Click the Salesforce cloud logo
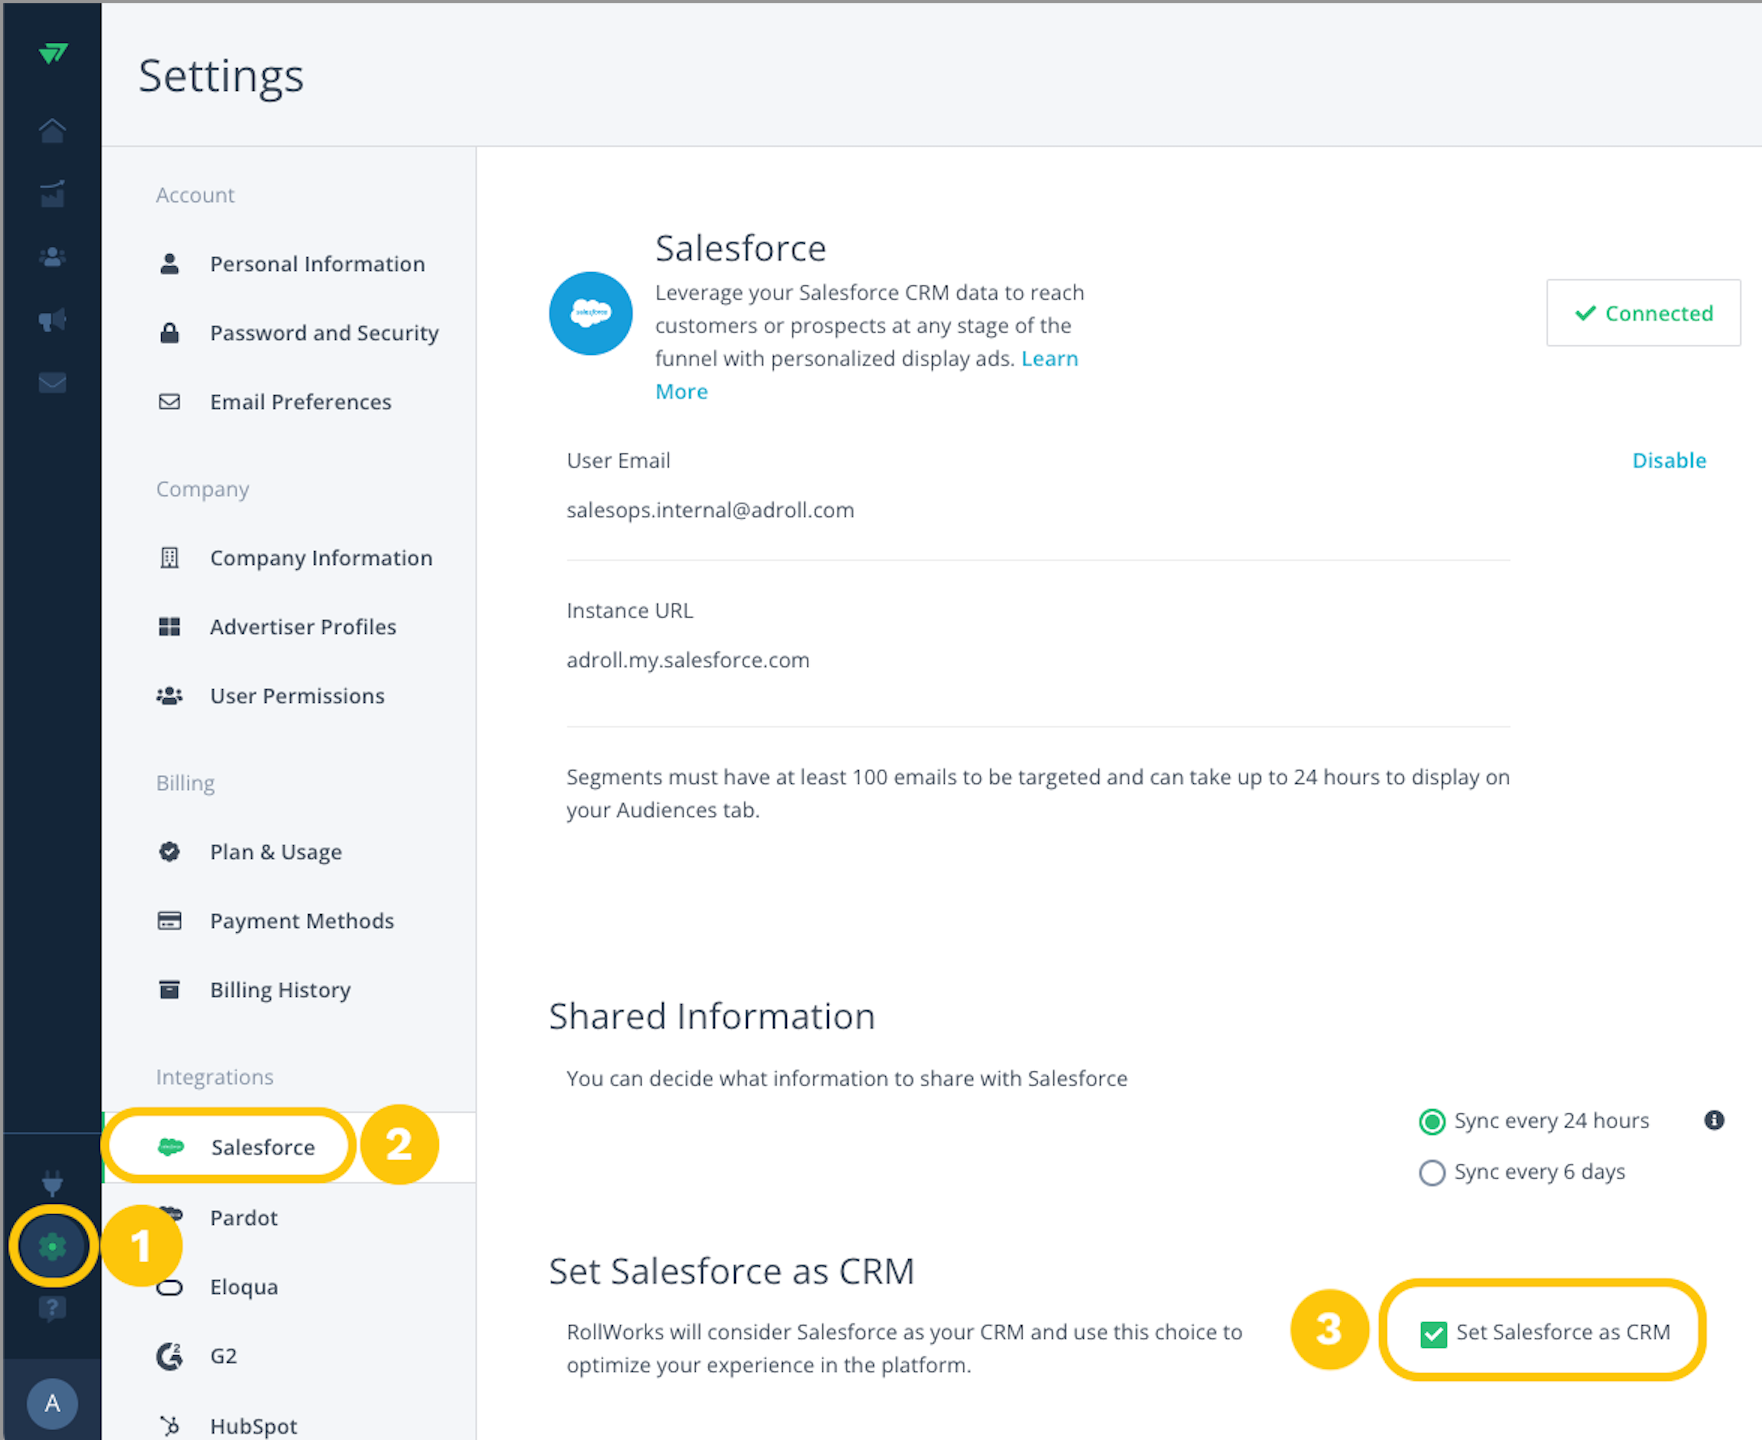Viewport: 1762px width, 1440px height. 591,313
